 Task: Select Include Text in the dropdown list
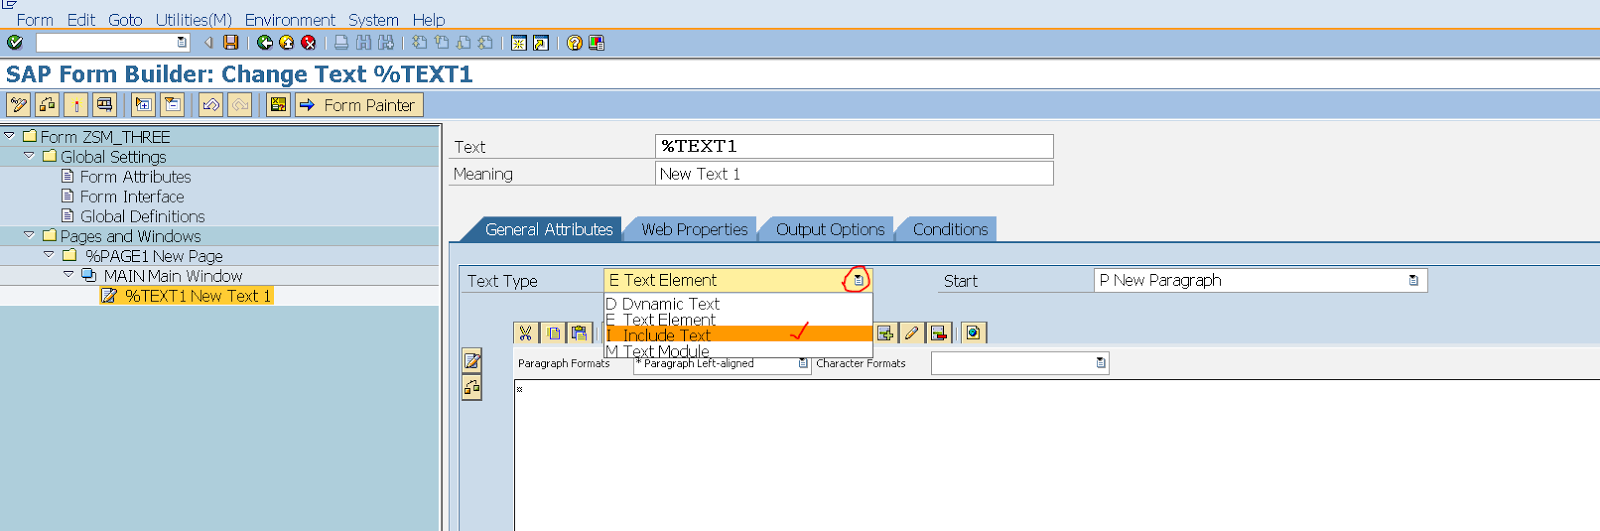[x=739, y=335]
